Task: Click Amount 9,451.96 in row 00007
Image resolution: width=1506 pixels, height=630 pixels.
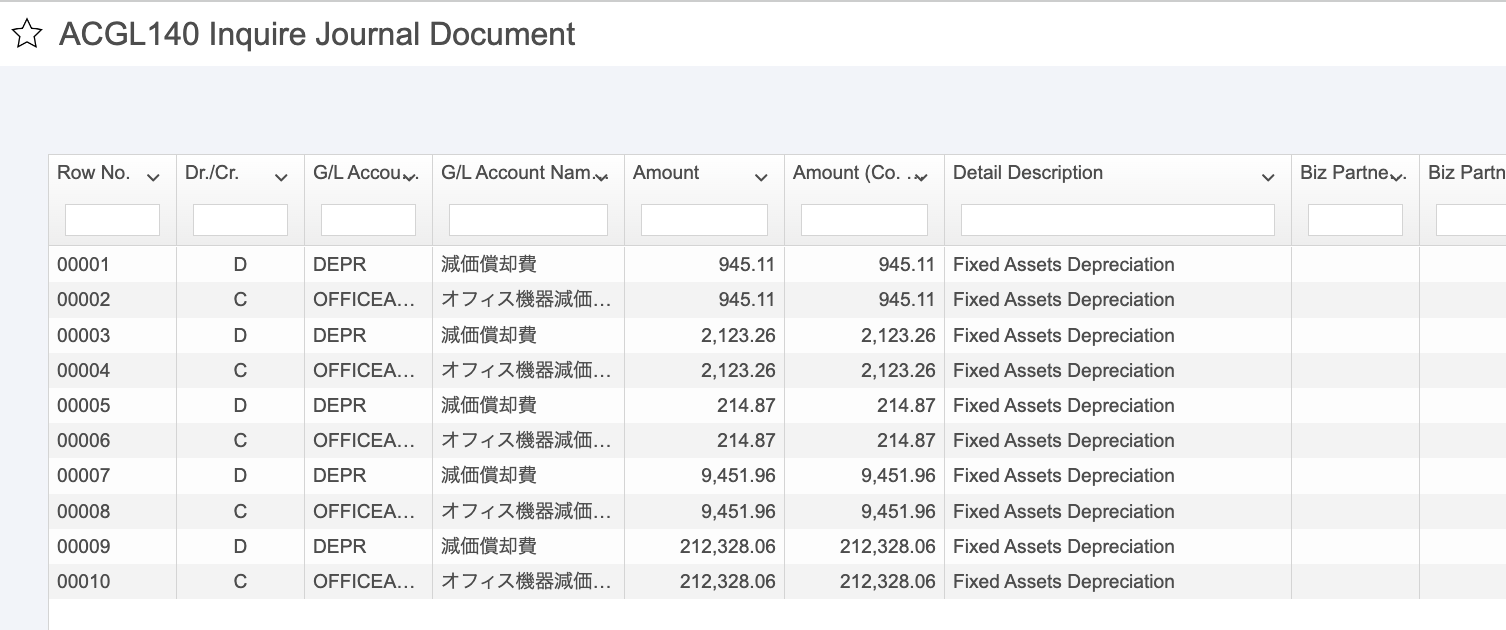Action: point(739,475)
